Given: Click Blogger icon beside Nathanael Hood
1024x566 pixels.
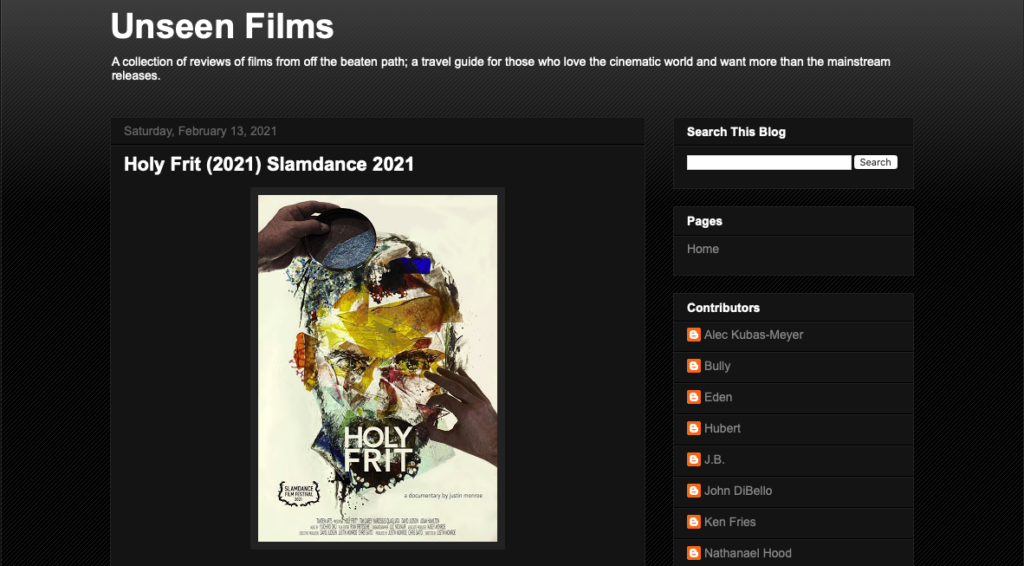Looking at the screenshot, I should click(694, 553).
